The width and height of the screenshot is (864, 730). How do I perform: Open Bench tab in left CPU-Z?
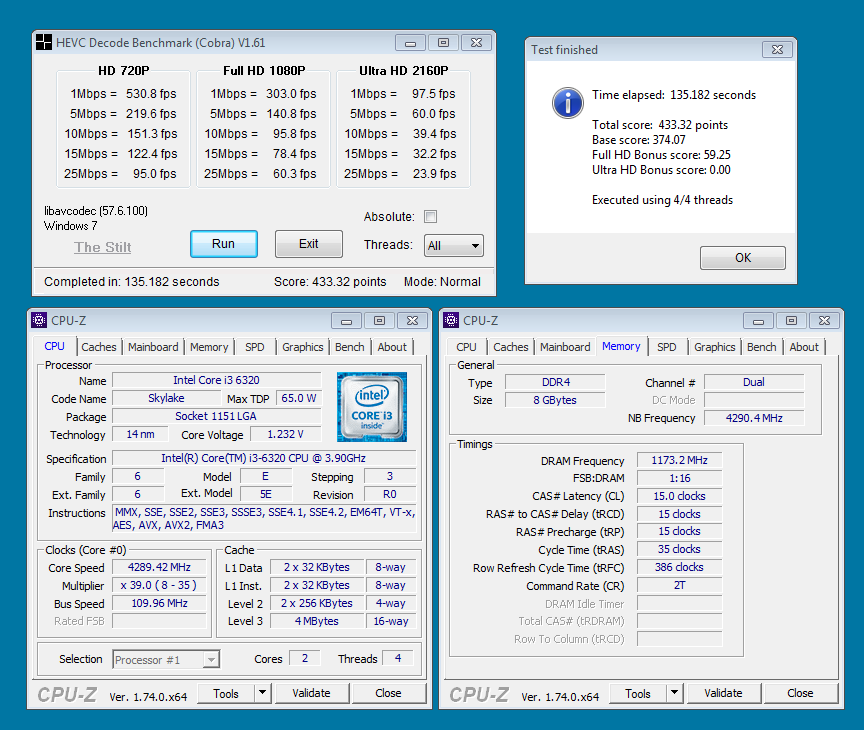[350, 347]
